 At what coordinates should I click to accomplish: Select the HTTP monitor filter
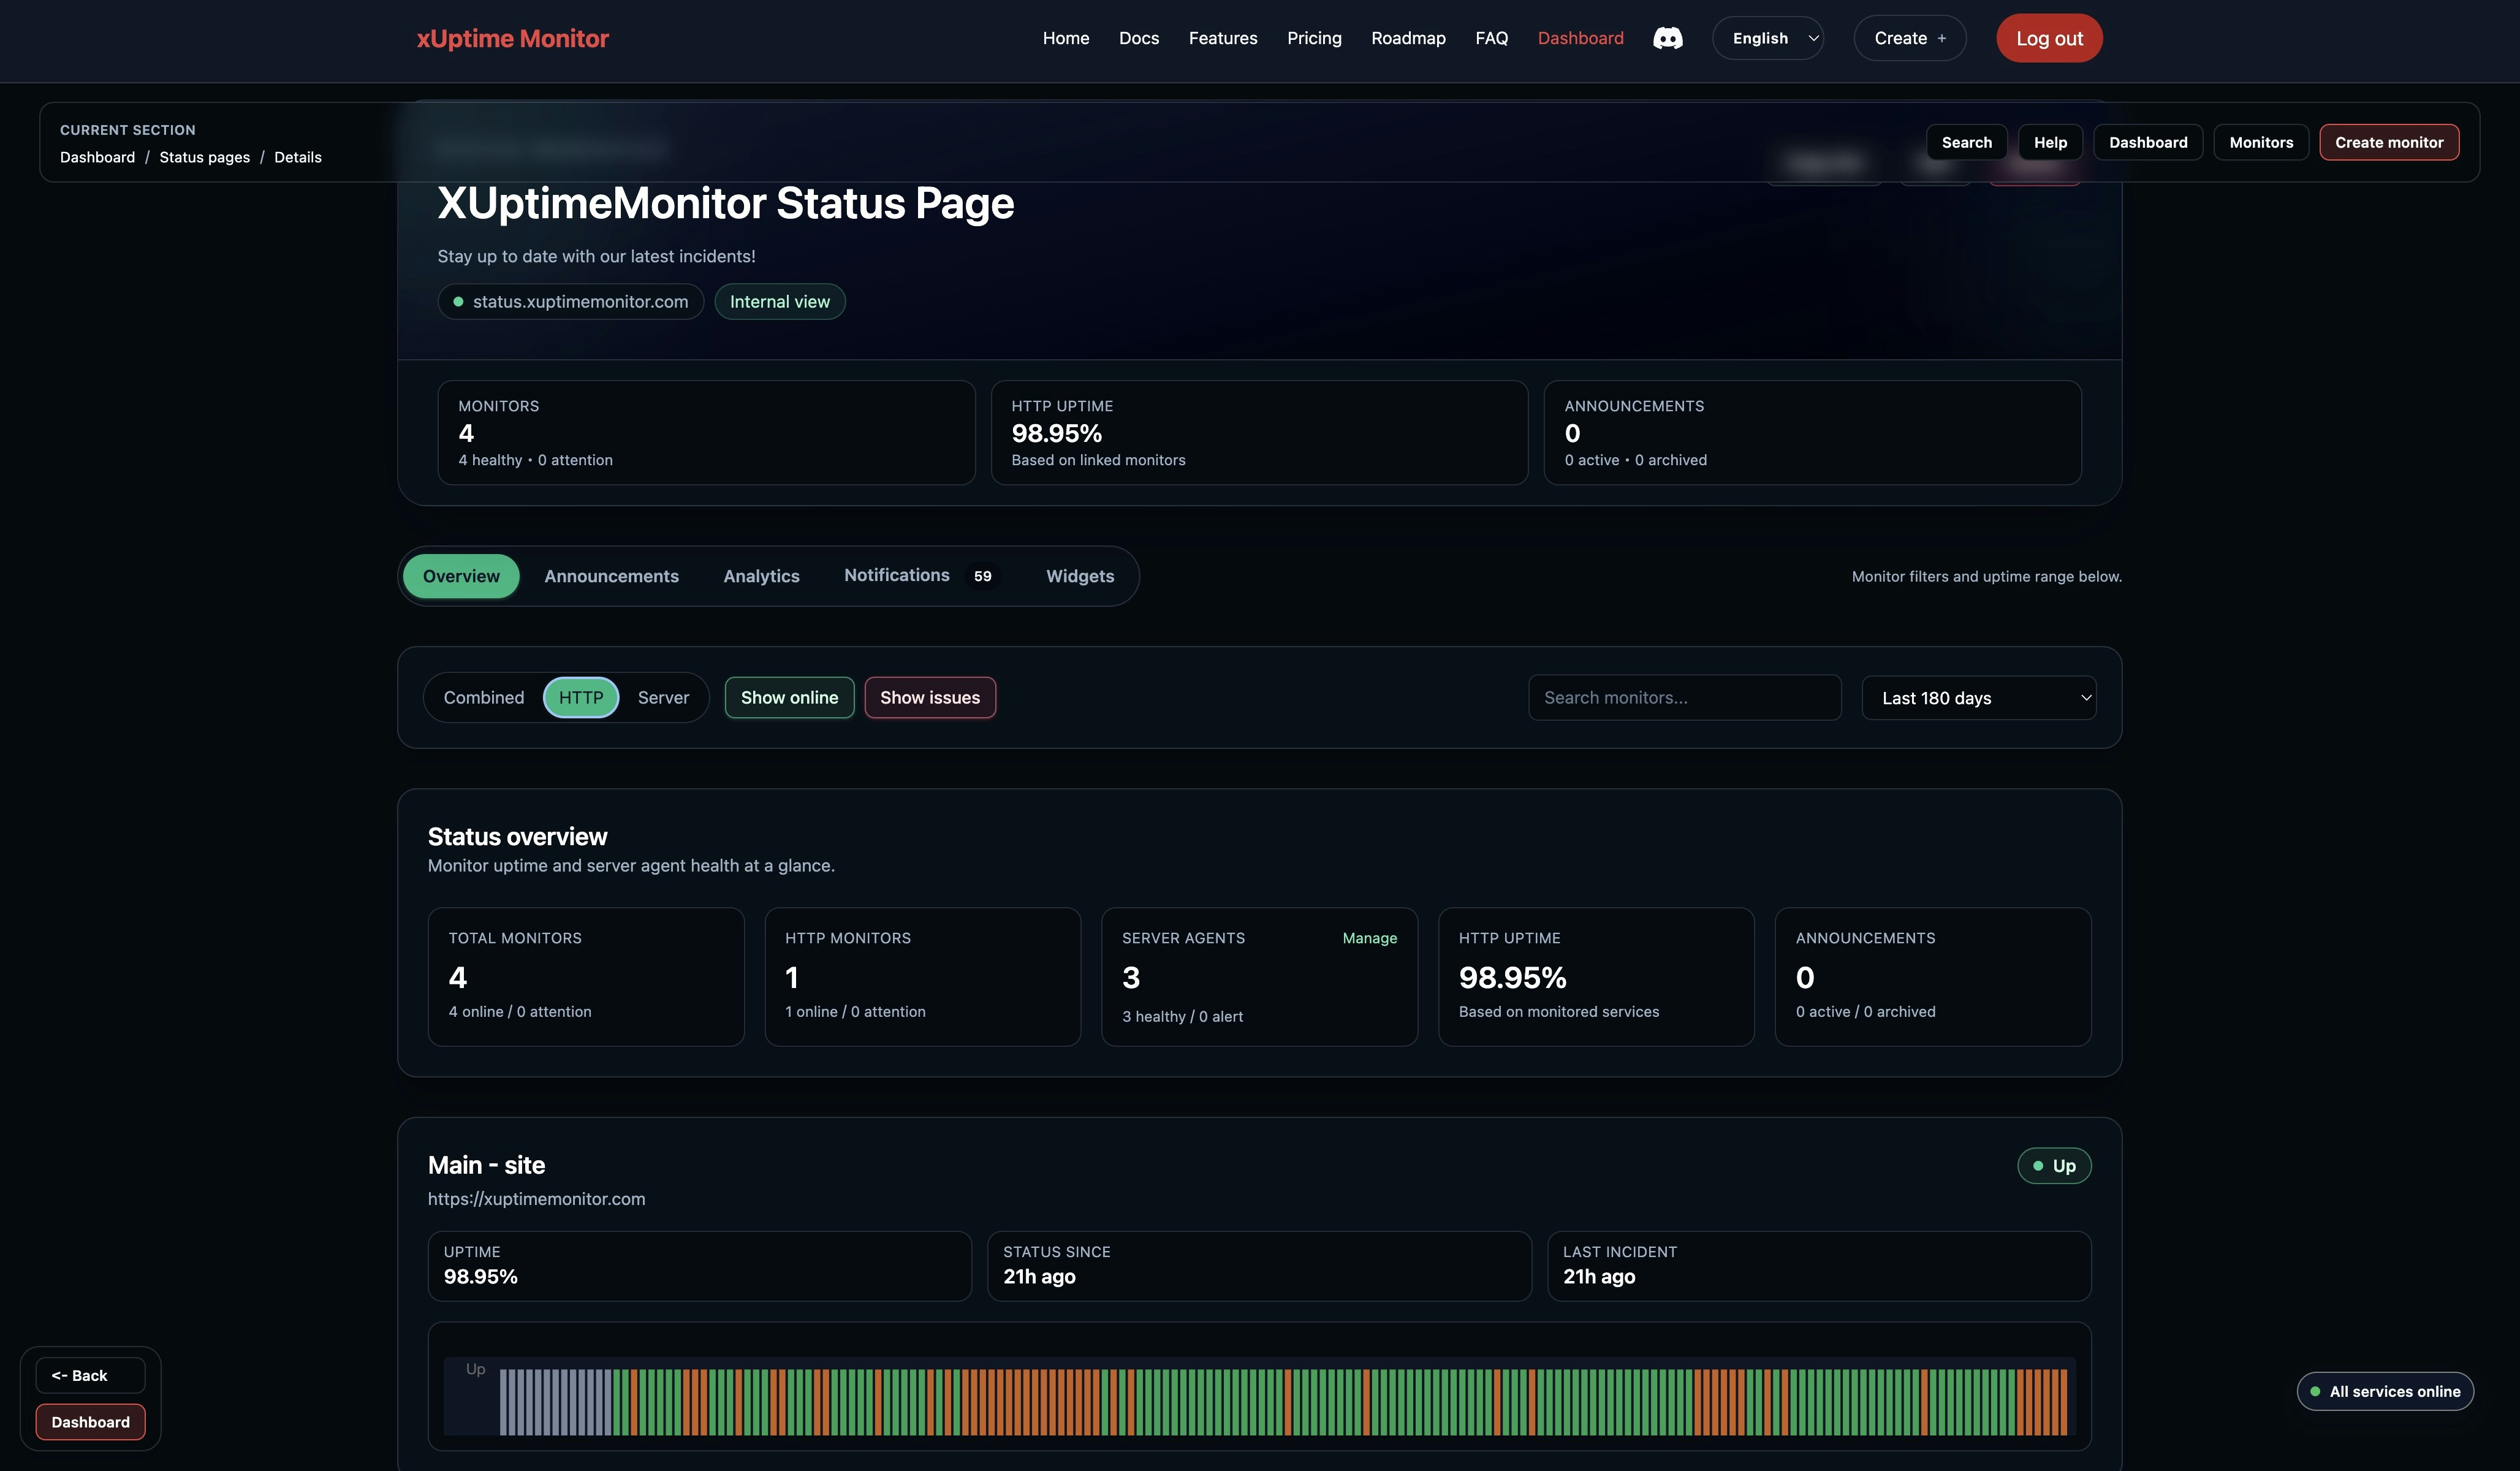581,698
